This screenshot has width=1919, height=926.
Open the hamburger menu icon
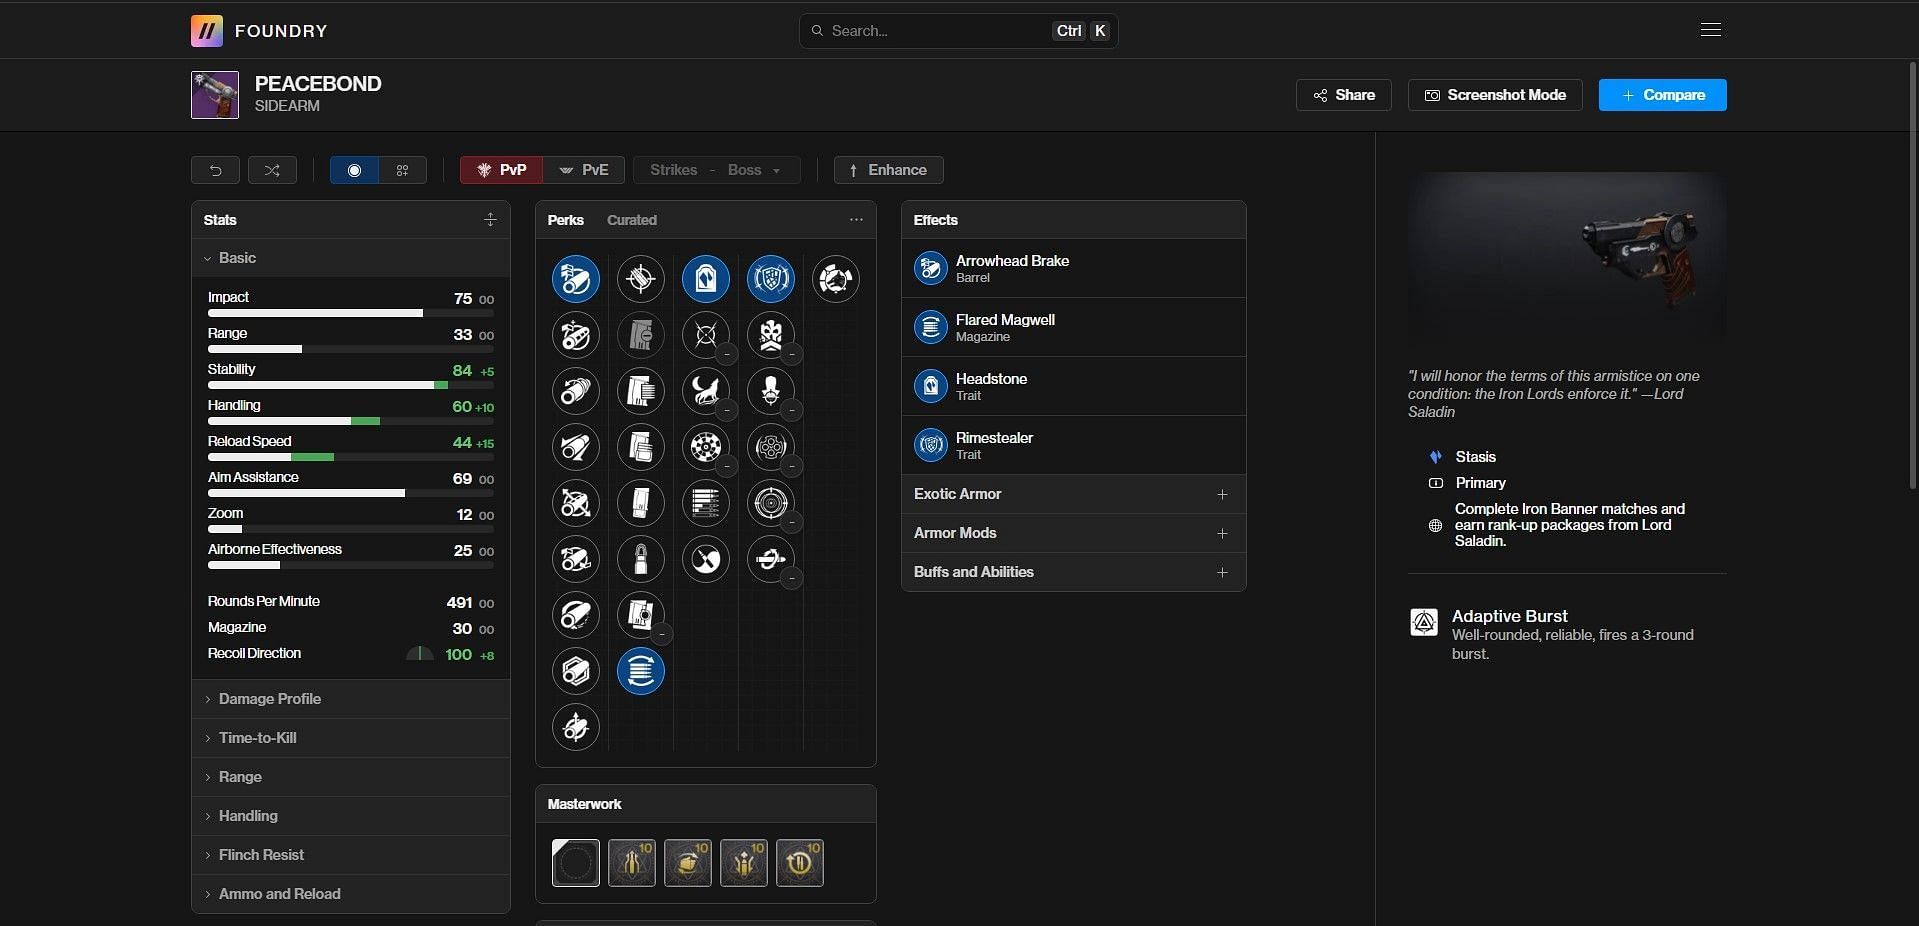[1711, 30]
